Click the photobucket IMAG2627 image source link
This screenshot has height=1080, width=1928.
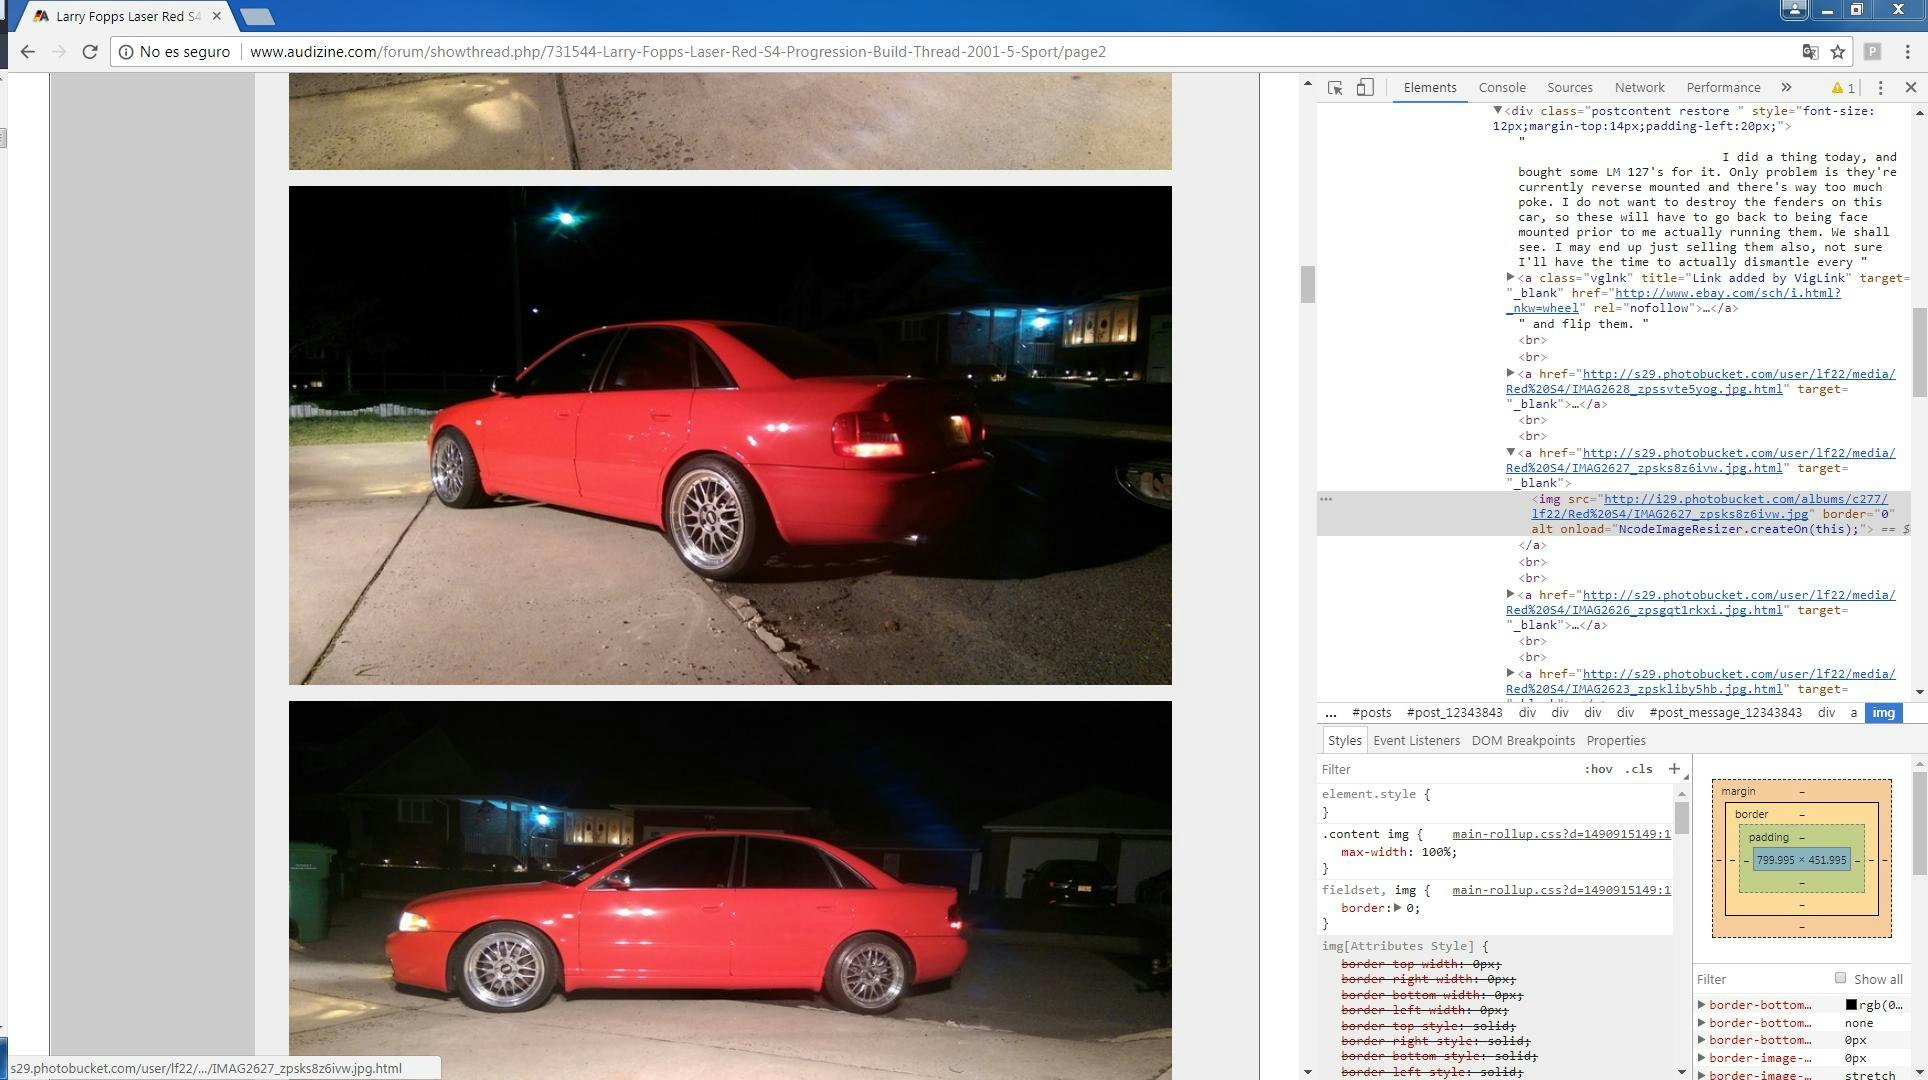click(x=1700, y=506)
